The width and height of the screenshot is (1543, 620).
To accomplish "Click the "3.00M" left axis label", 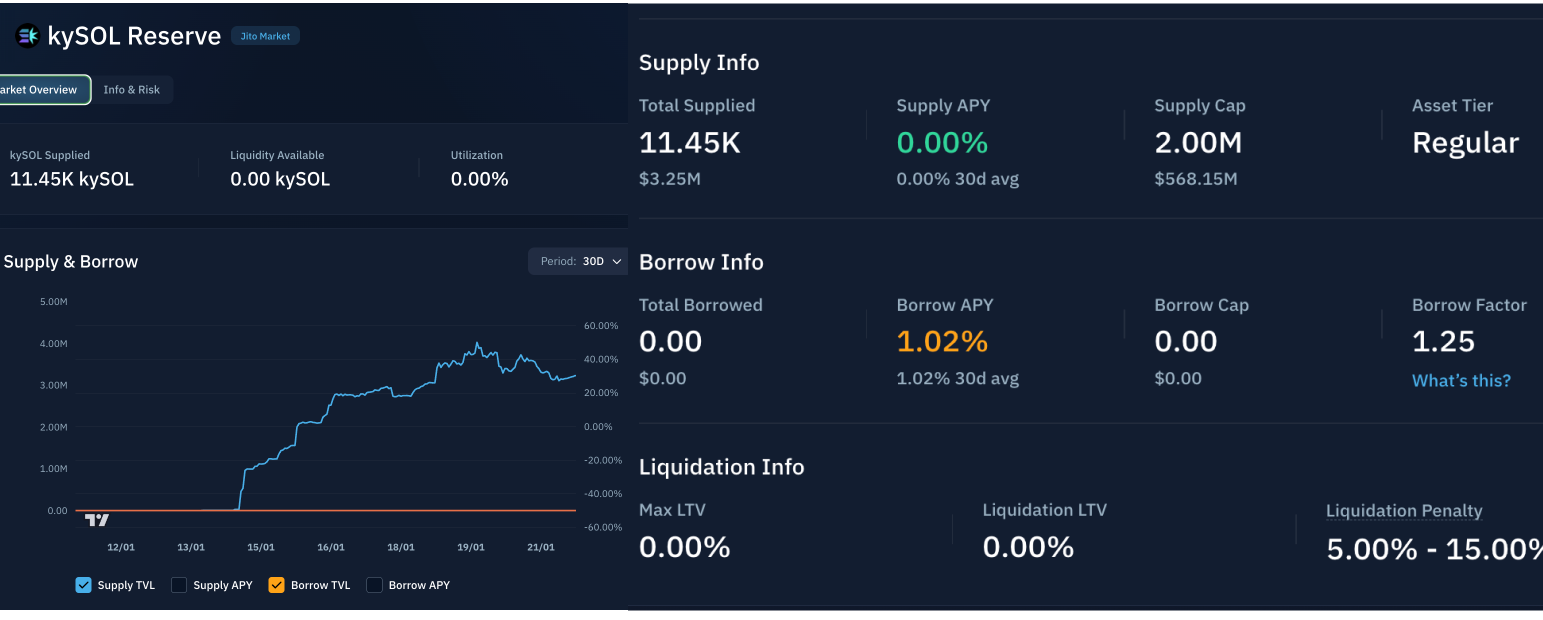I will [54, 385].
